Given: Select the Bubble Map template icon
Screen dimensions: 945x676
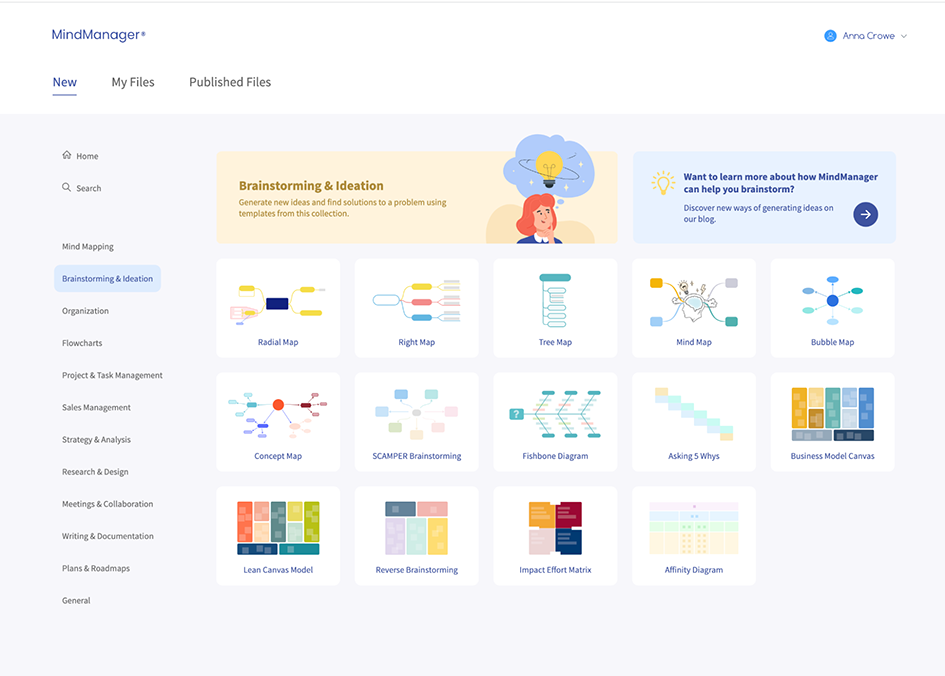Looking at the screenshot, I should tap(832, 298).
